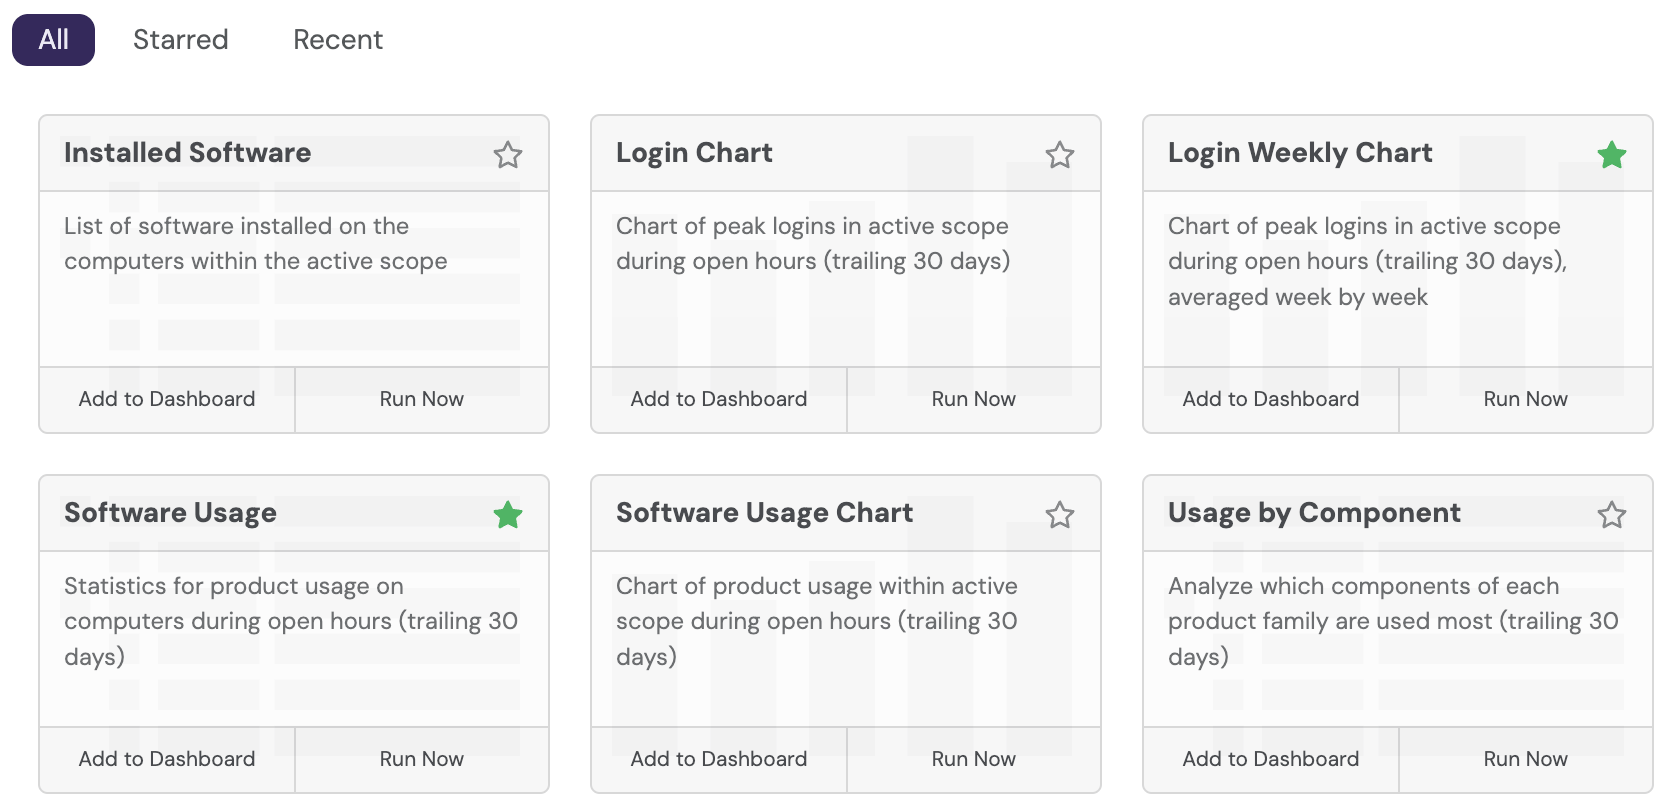Star the Usage by Component report
The height and width of the screenshot is (812, 1674).
point(1612,515)
